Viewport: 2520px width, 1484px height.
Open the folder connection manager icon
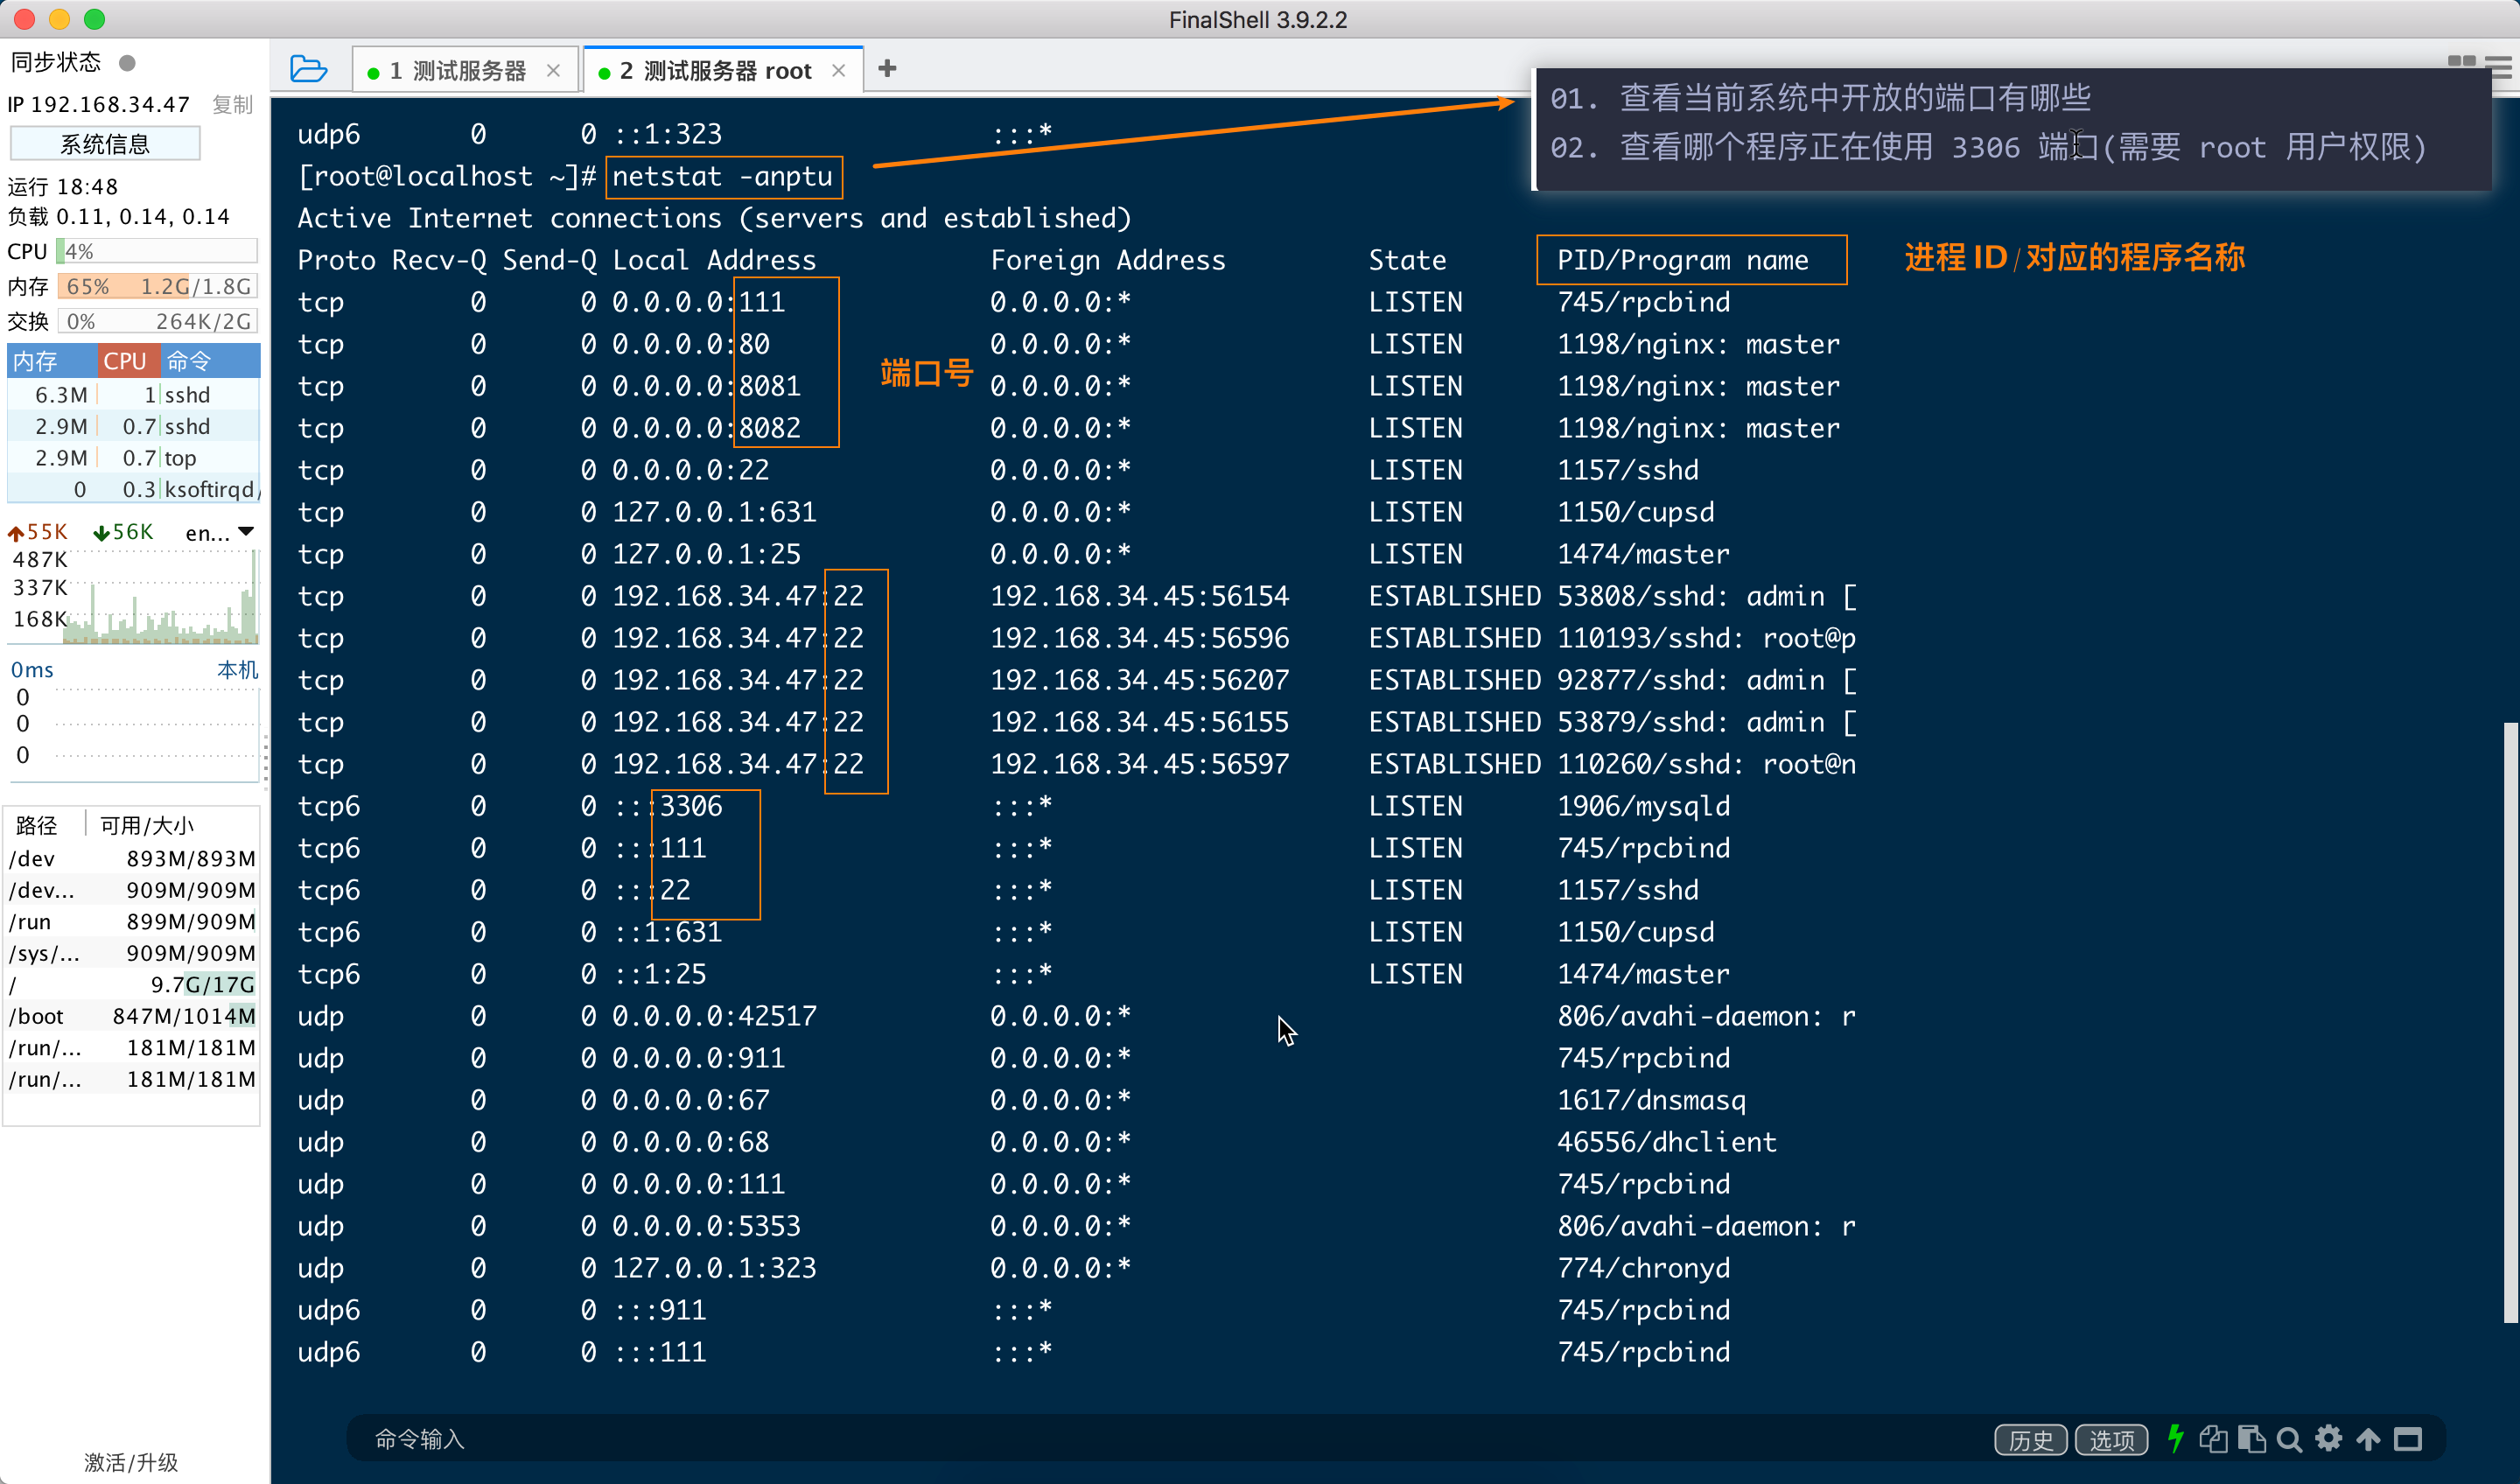[308, 70]
